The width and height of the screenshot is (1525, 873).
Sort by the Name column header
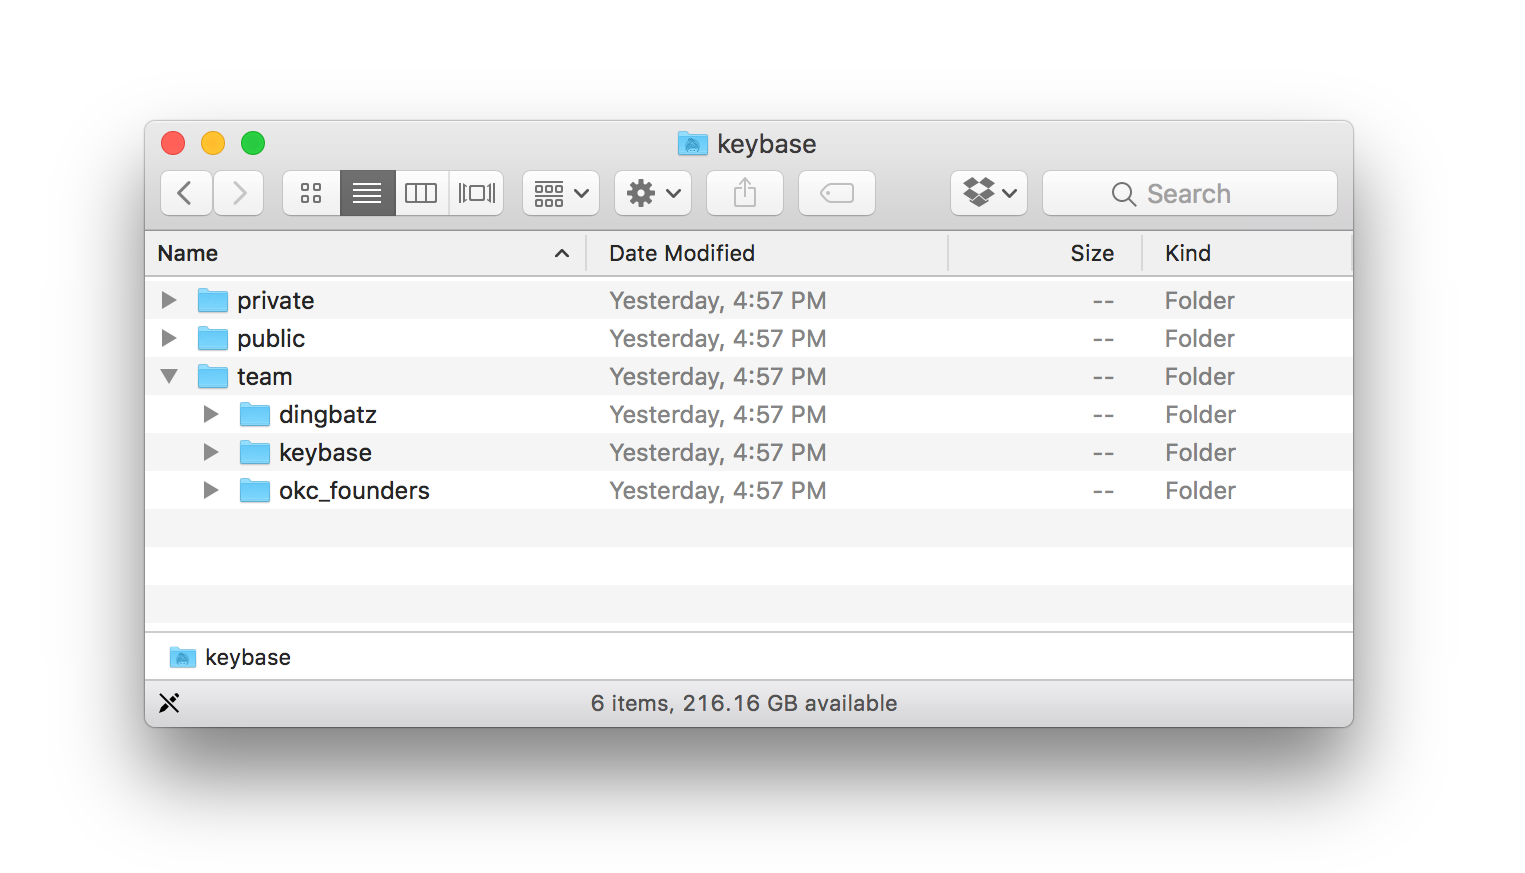coord(365,253)
